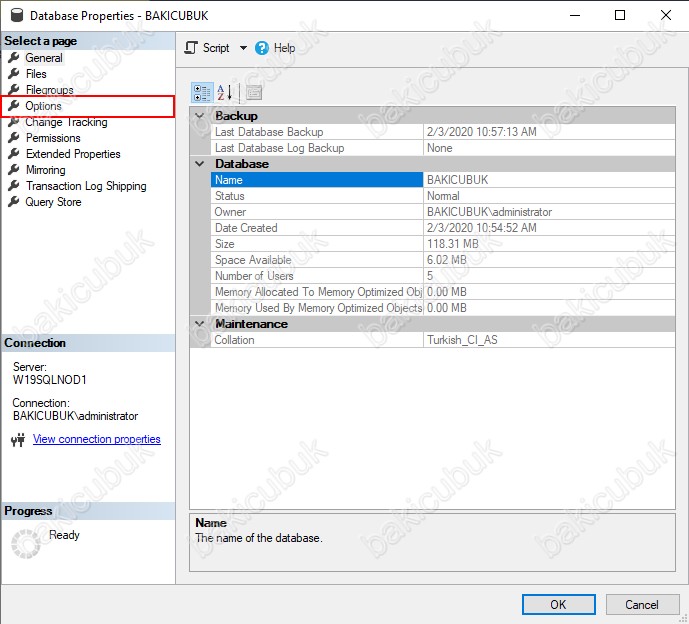Open the View connection properties link
This screenshot has width=689, height=624.
pos(97,439)
